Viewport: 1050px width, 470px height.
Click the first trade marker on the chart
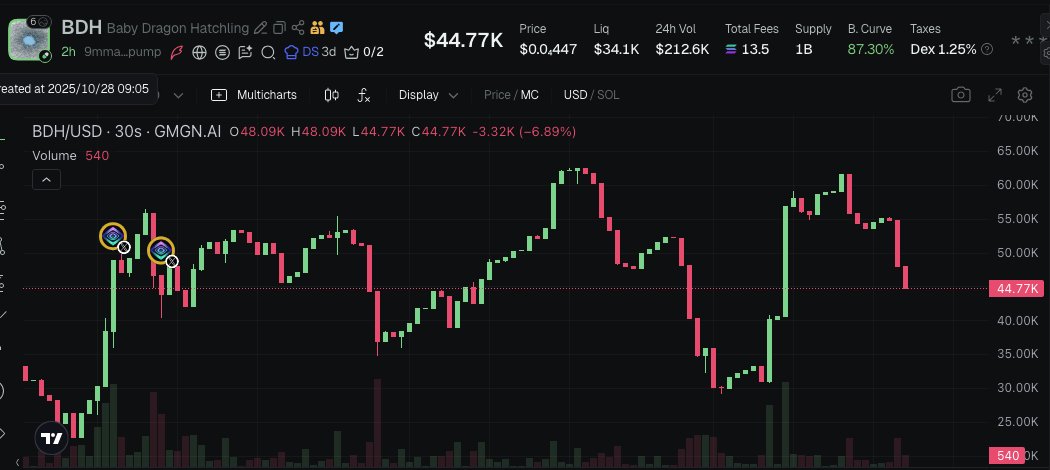coord(113,236)
